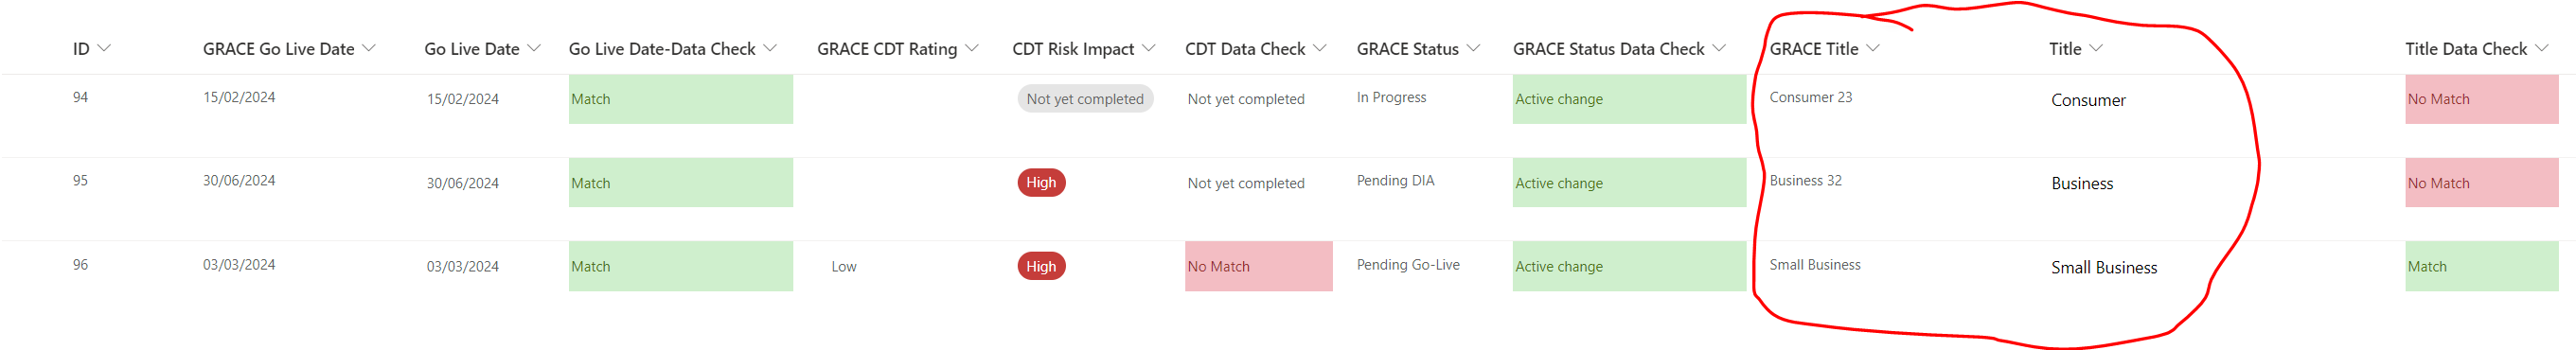Click the red No Match cell in CDT Data Check
Screen dimensions: 2576x350
(1258, 267)
